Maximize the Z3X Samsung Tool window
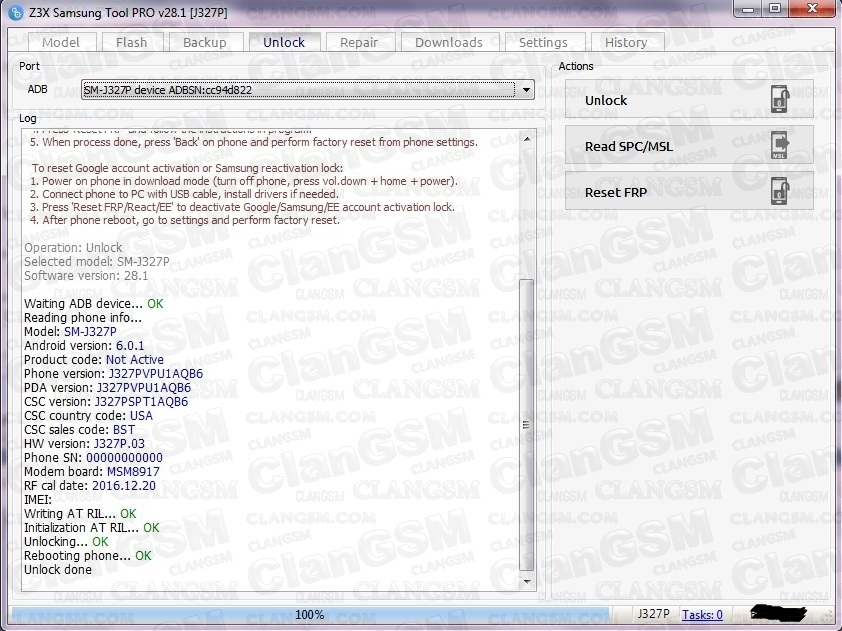 pos(775,9)
